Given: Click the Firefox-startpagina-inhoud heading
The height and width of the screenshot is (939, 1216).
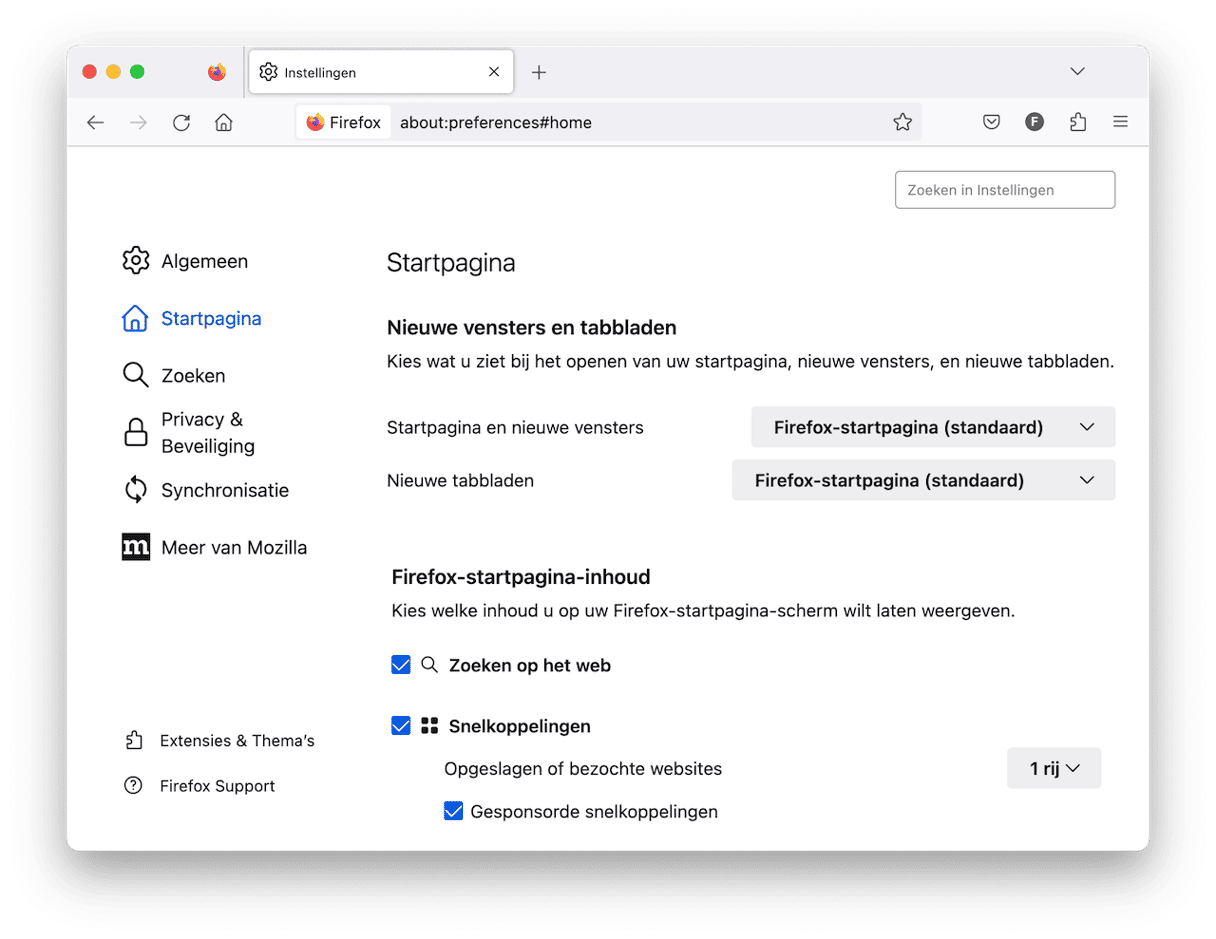Looking at the screenshot, I should tap(521, 576).
